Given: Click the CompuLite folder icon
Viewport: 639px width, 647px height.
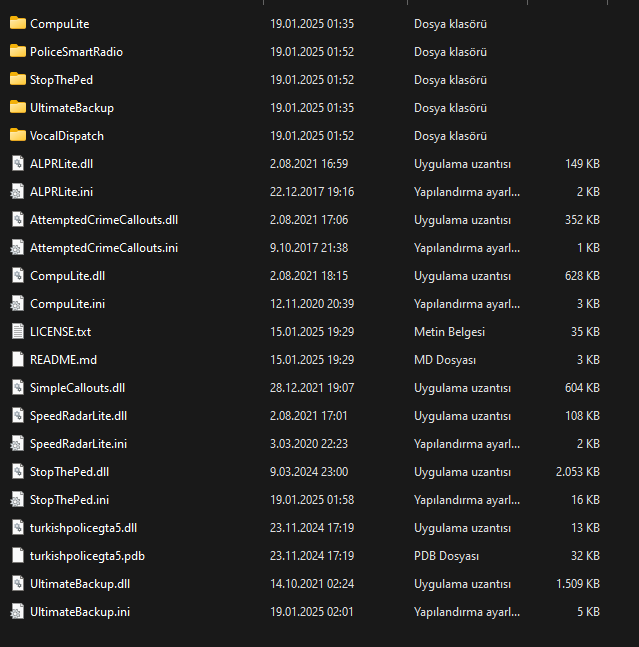Looking at the screenshot, I should pos(18,23).
